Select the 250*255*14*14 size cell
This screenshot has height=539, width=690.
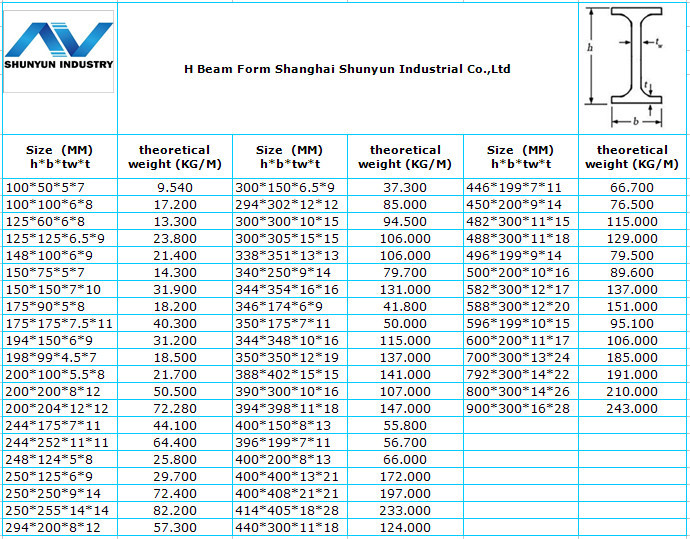pos(58,510)
